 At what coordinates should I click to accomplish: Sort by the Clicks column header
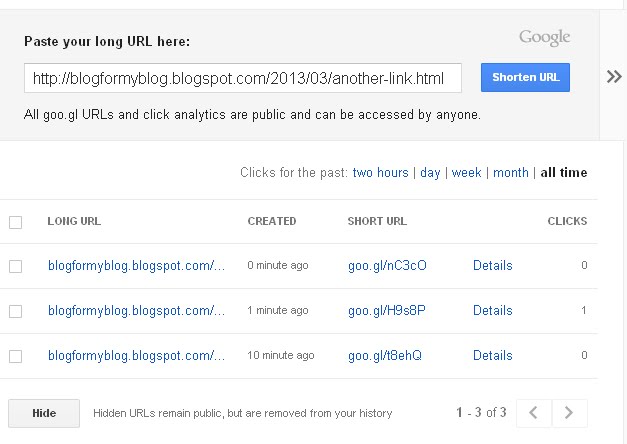567,221
